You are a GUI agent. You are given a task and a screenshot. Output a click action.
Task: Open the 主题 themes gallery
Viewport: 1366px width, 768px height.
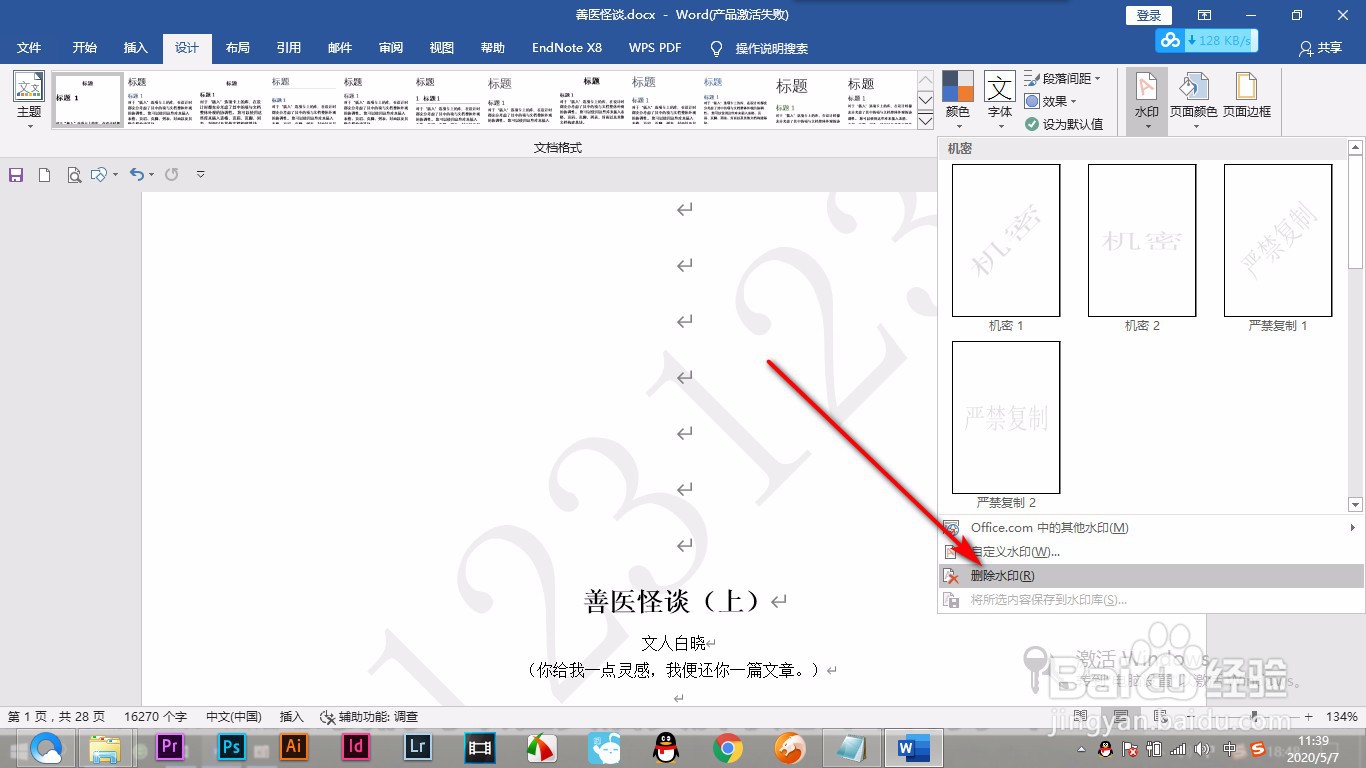tap(29, 99)
